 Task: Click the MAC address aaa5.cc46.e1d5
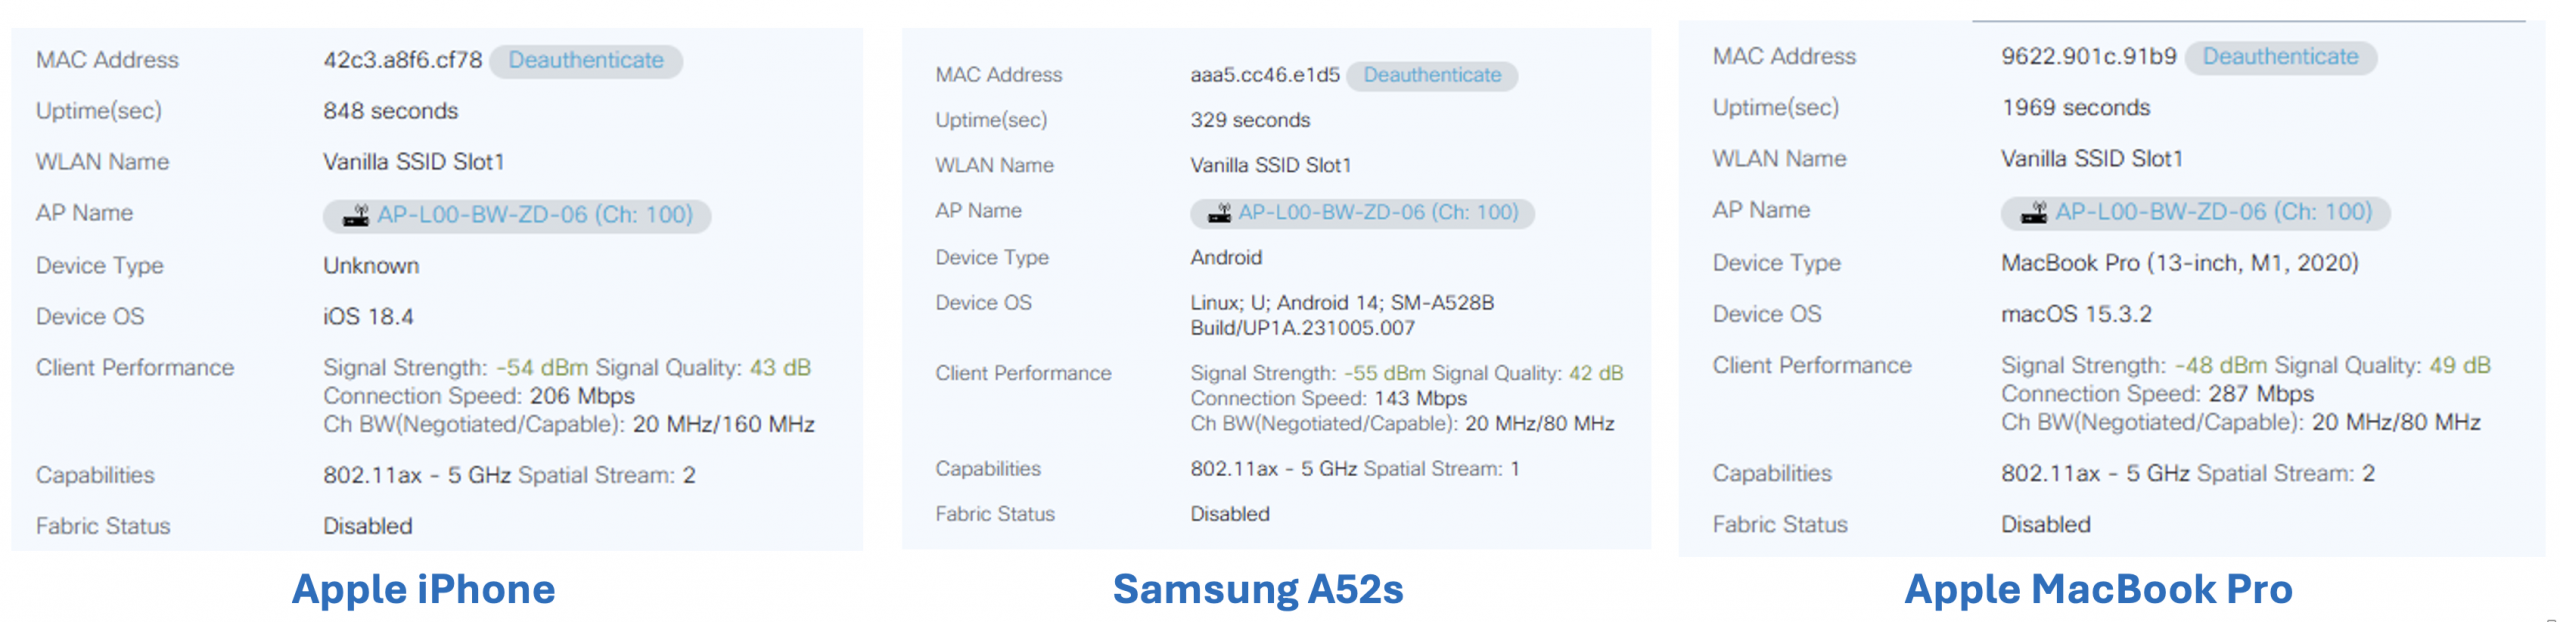[x=1264, y=75]
